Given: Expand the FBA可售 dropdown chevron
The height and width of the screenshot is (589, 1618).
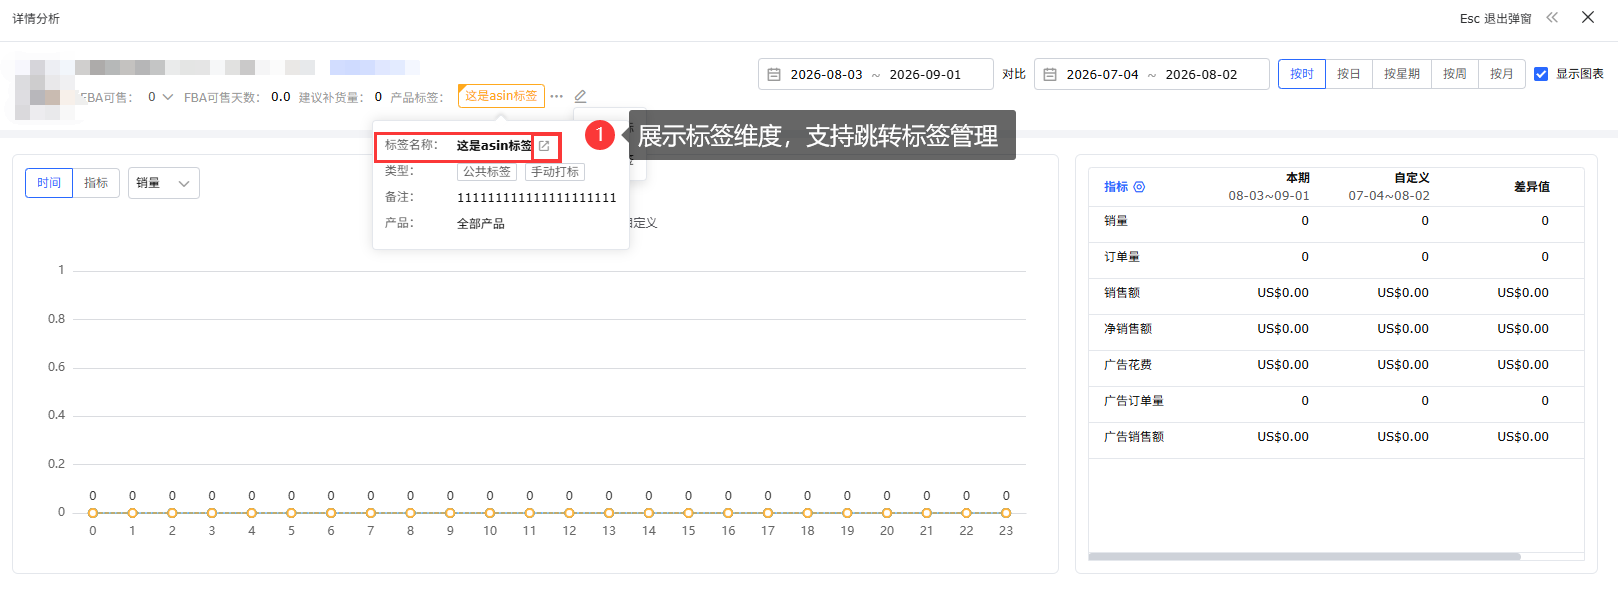Looking at the screenshot, I should [x=168, y=97].
